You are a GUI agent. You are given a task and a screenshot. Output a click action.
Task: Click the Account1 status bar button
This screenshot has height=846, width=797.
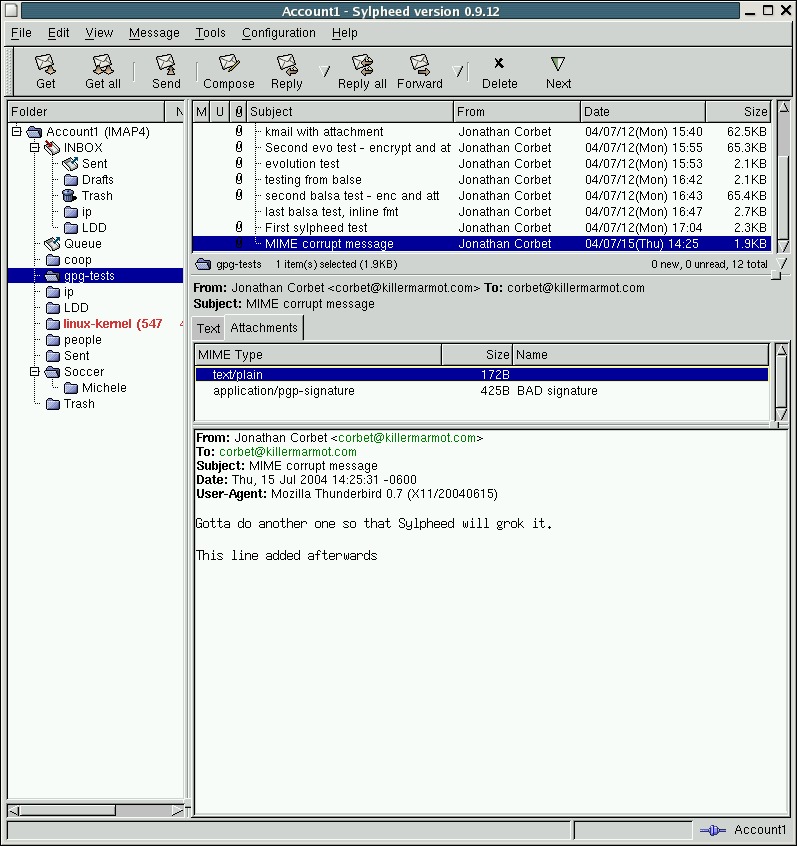(760, 830)
